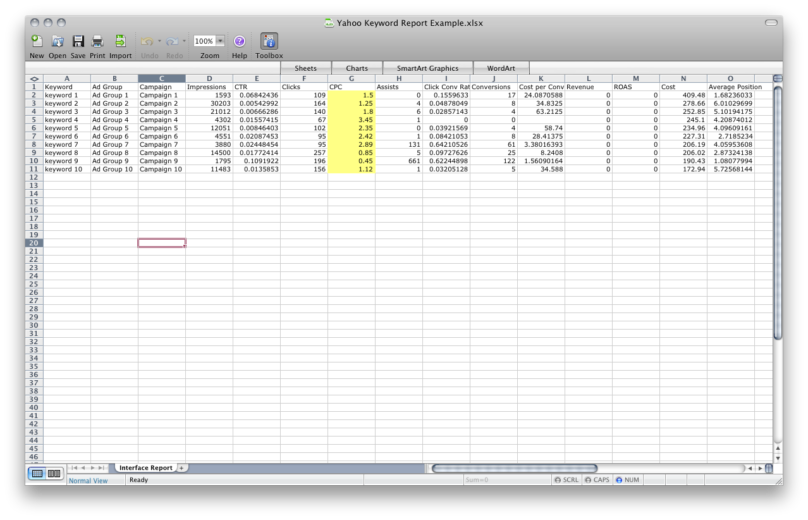Viewport: 808px width, 520px height.
Task: Go to last sheet navigation arrow
Action: tap(101, 468)
